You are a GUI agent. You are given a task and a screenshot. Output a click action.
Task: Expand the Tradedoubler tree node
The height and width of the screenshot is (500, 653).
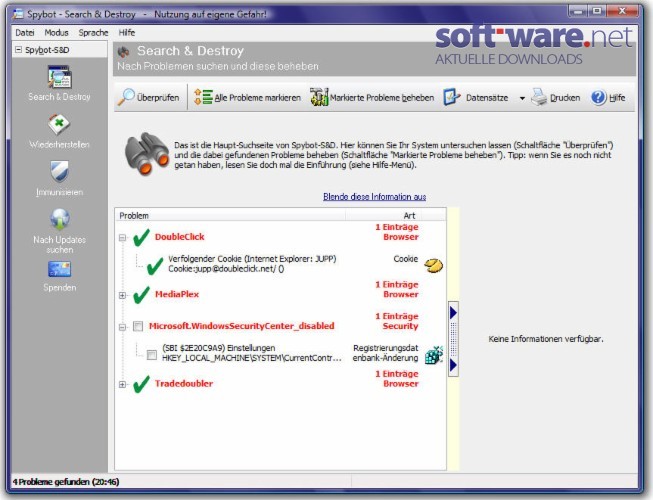[122, 385]
